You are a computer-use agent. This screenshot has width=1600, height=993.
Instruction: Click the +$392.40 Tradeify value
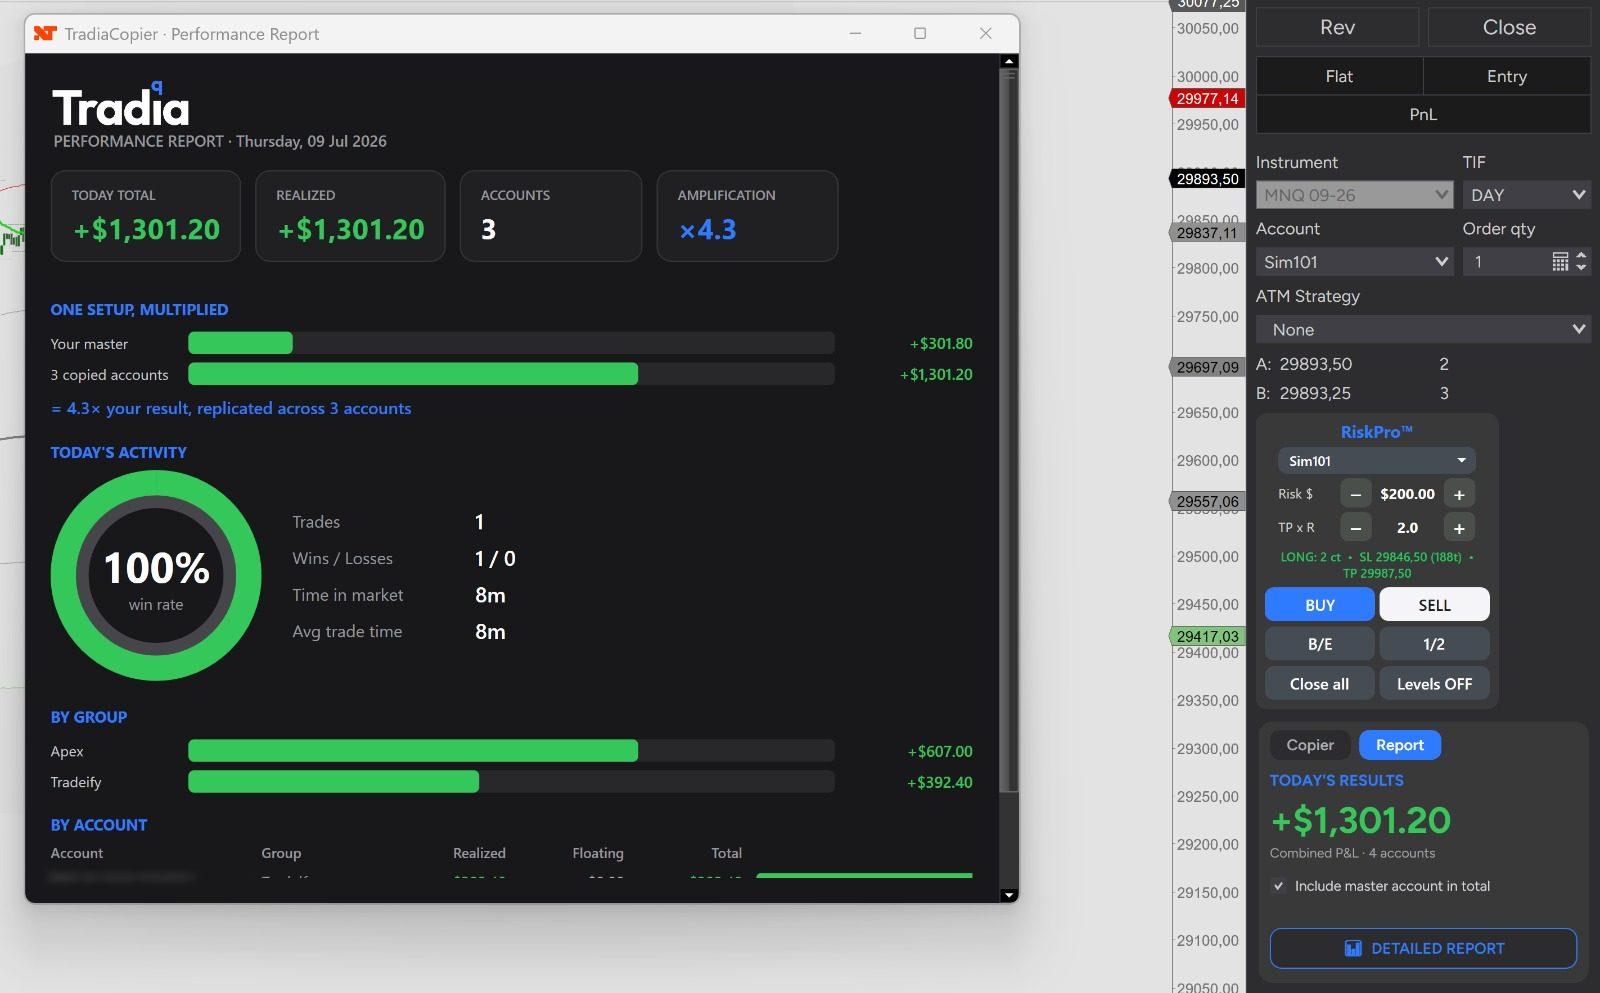pos(940,782)
